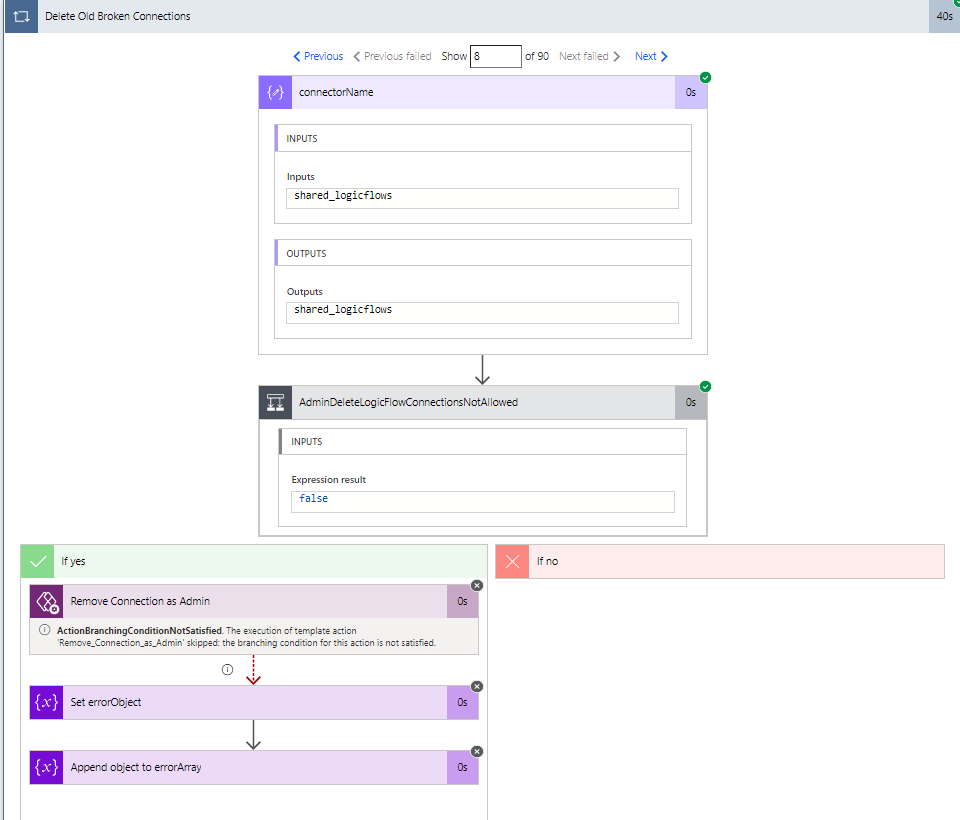Select the loop icon beside Delete Old Broken Connections
Screen dimensions: 960x820
tap(20, 16)
